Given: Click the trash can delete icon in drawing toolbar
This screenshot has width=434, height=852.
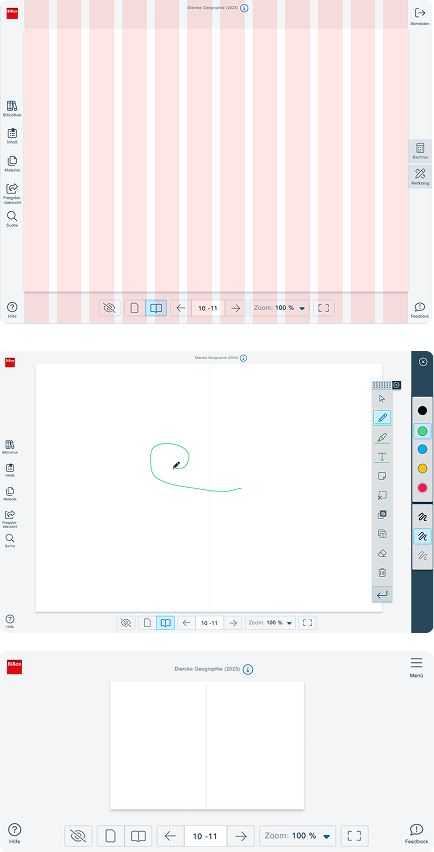Looking at the screenshot, I should (382, 573).
